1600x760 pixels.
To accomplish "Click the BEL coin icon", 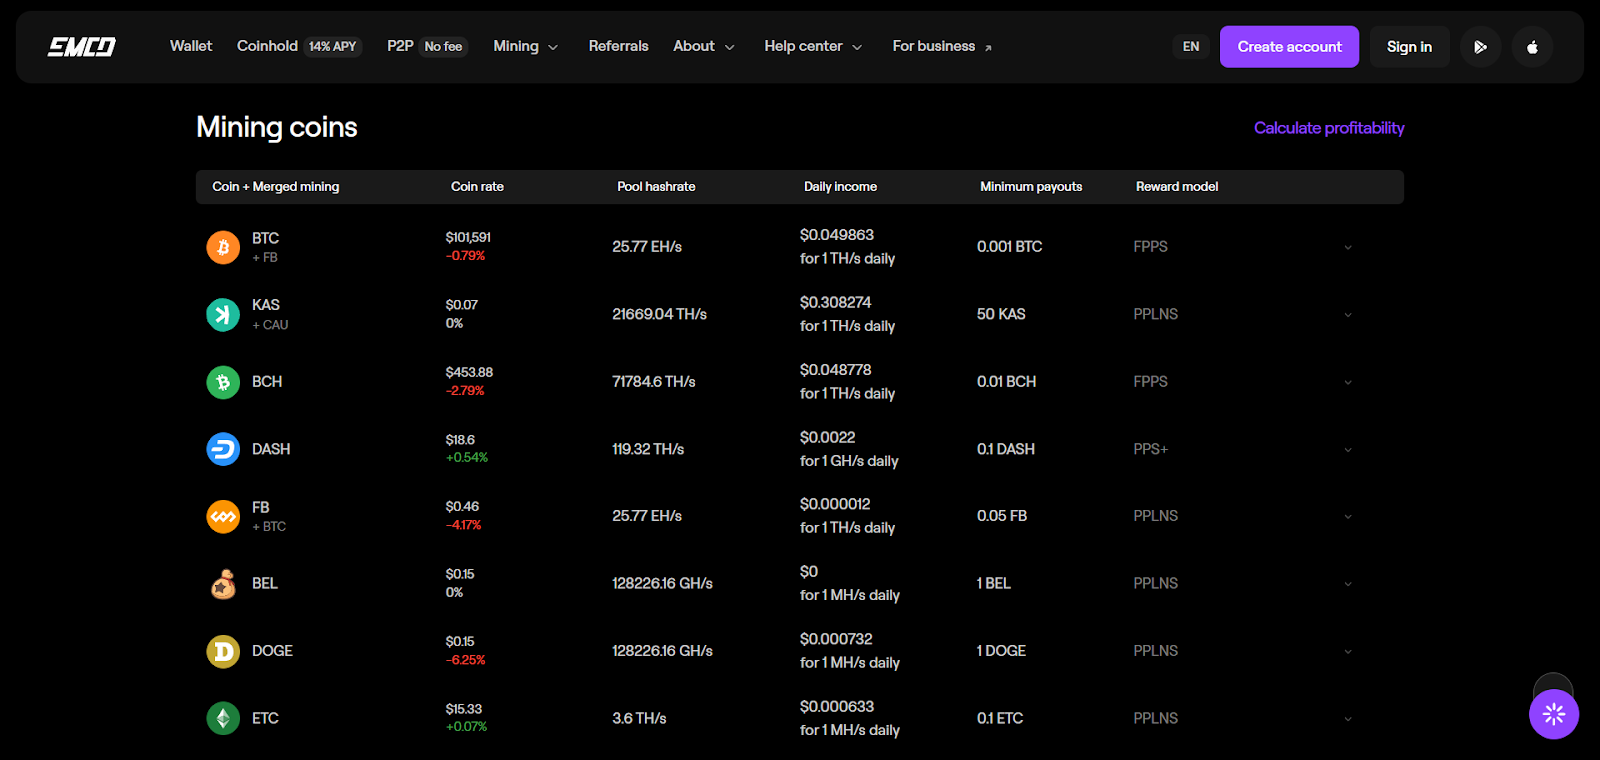I will coord(223,584).
